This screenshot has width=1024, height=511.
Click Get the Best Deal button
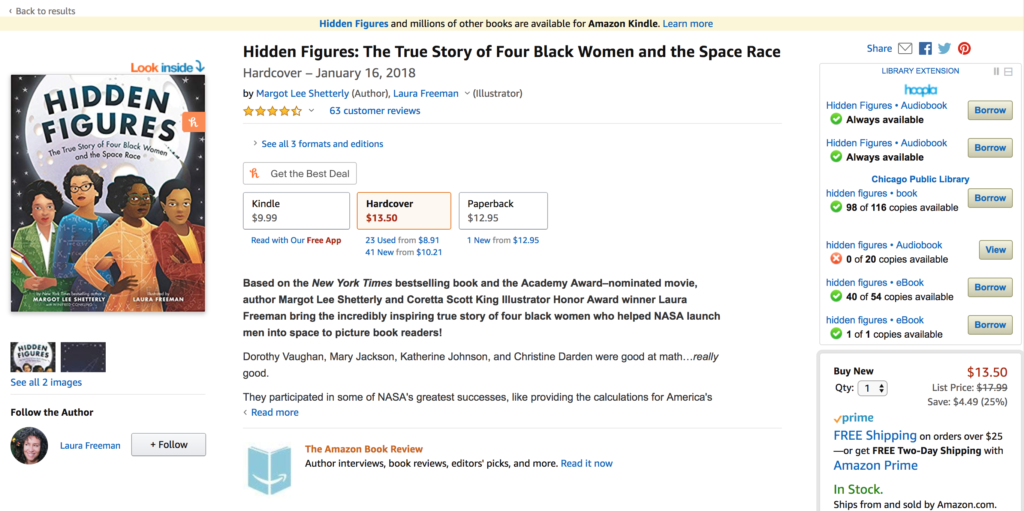pos(300,174)
